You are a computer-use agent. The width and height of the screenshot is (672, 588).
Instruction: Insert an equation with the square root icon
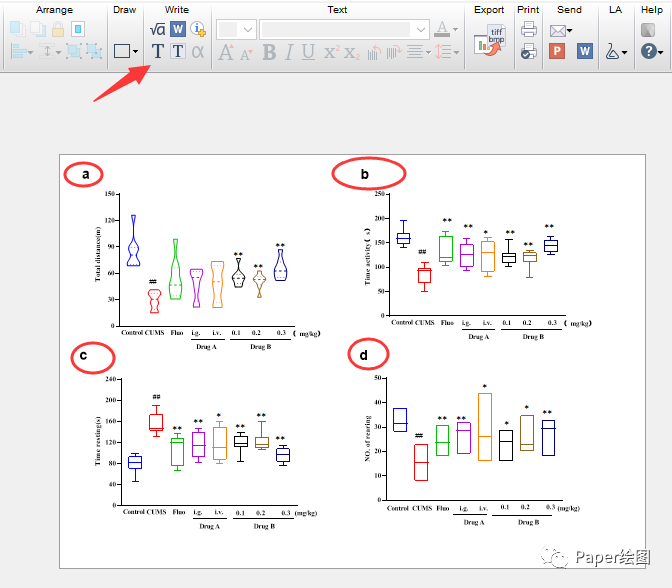pos(157,29)
